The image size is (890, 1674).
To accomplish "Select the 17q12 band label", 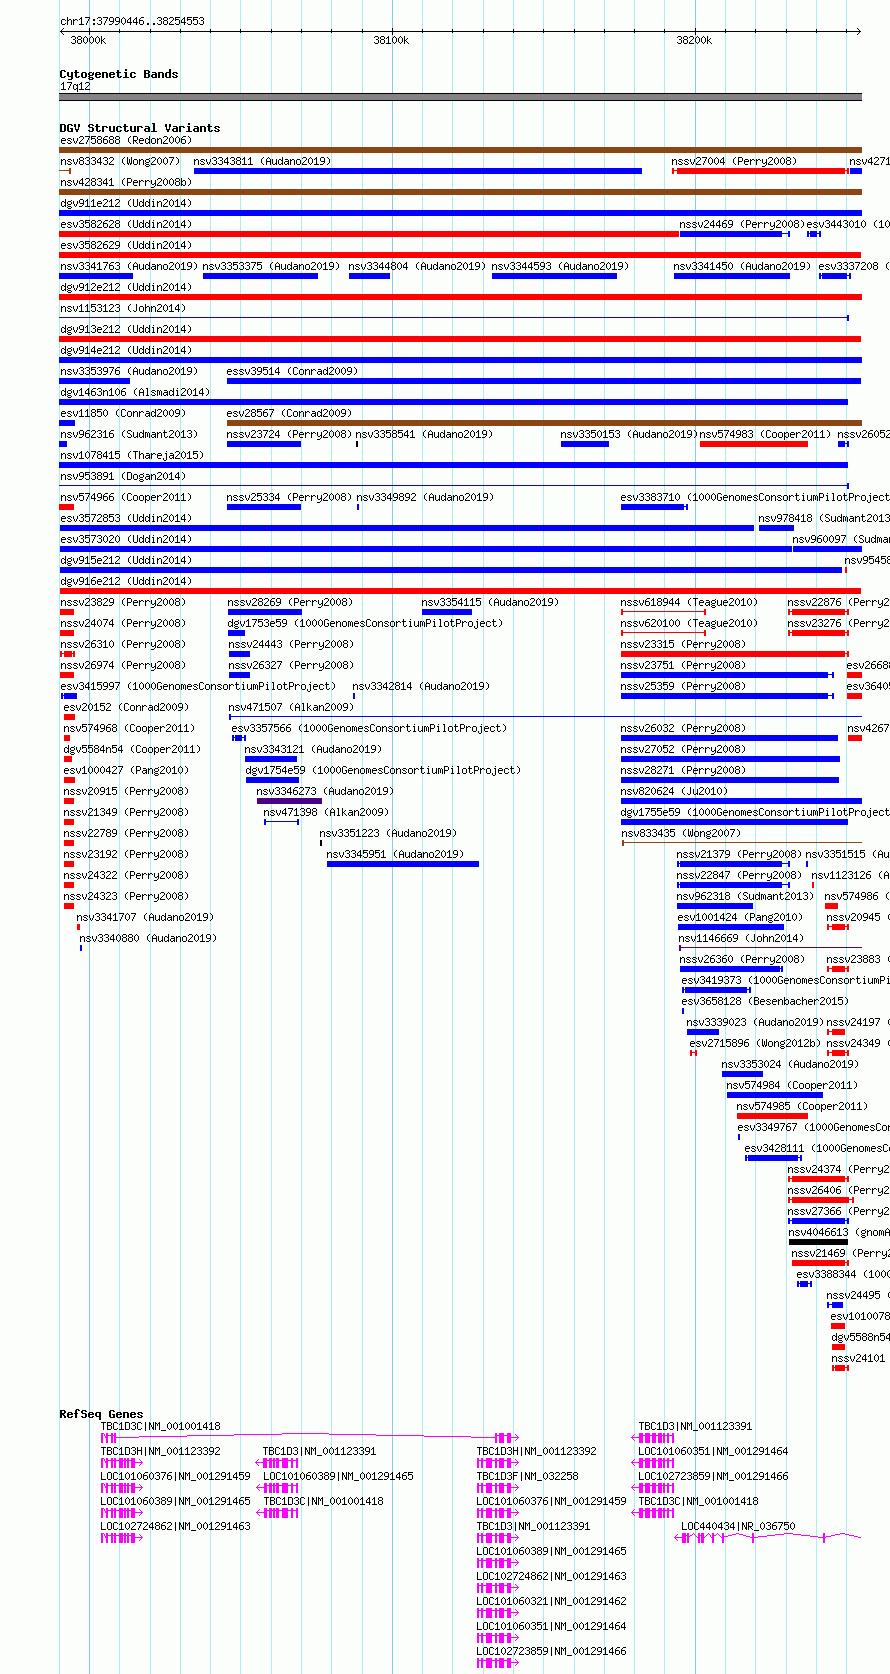I will point(75,86).
